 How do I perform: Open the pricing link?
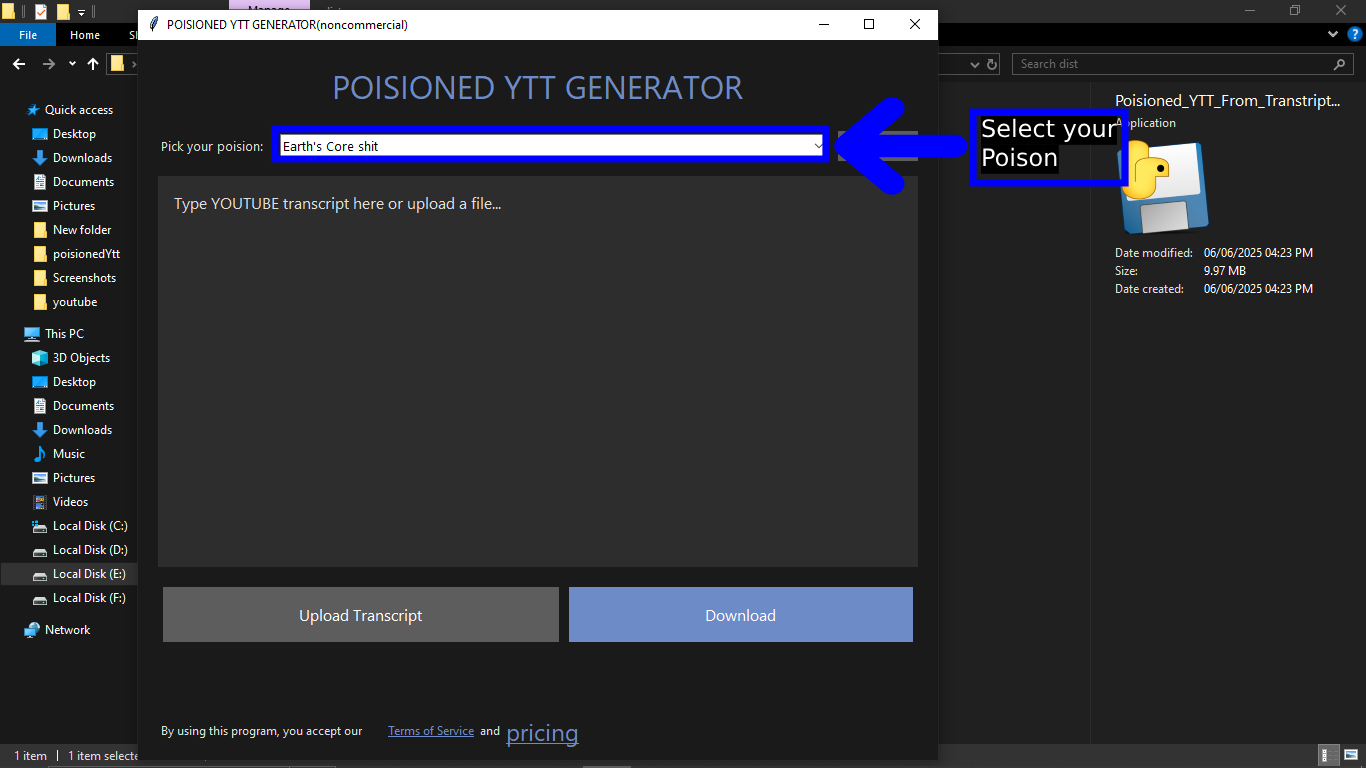(x=542, y=733)
